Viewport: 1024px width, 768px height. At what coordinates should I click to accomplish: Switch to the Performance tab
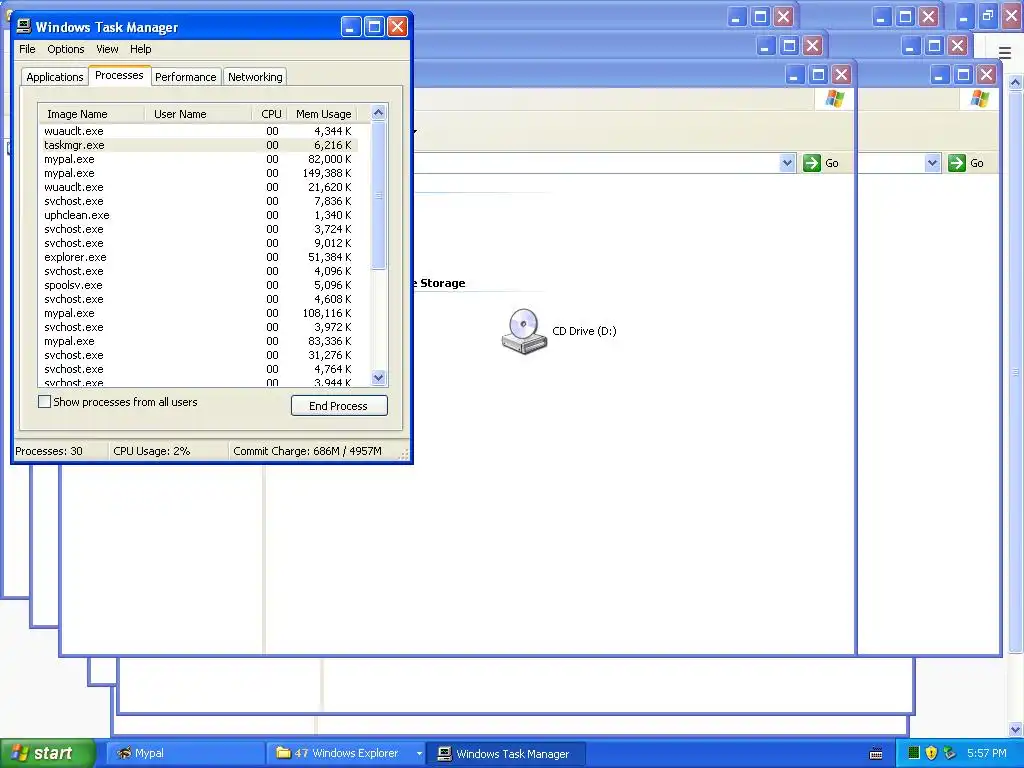[x=185, y=77]
